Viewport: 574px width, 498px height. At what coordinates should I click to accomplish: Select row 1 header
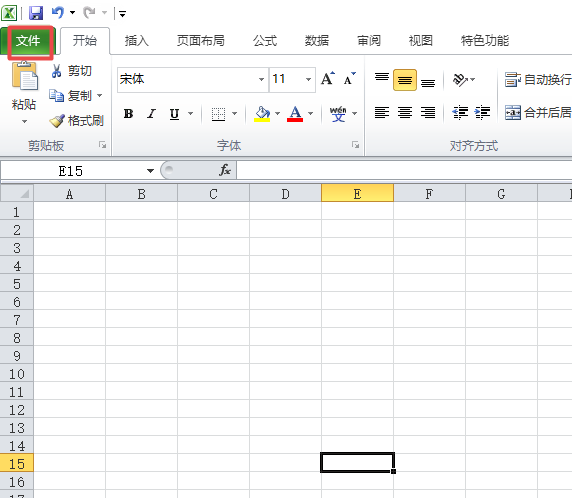[x=17, y=211]
